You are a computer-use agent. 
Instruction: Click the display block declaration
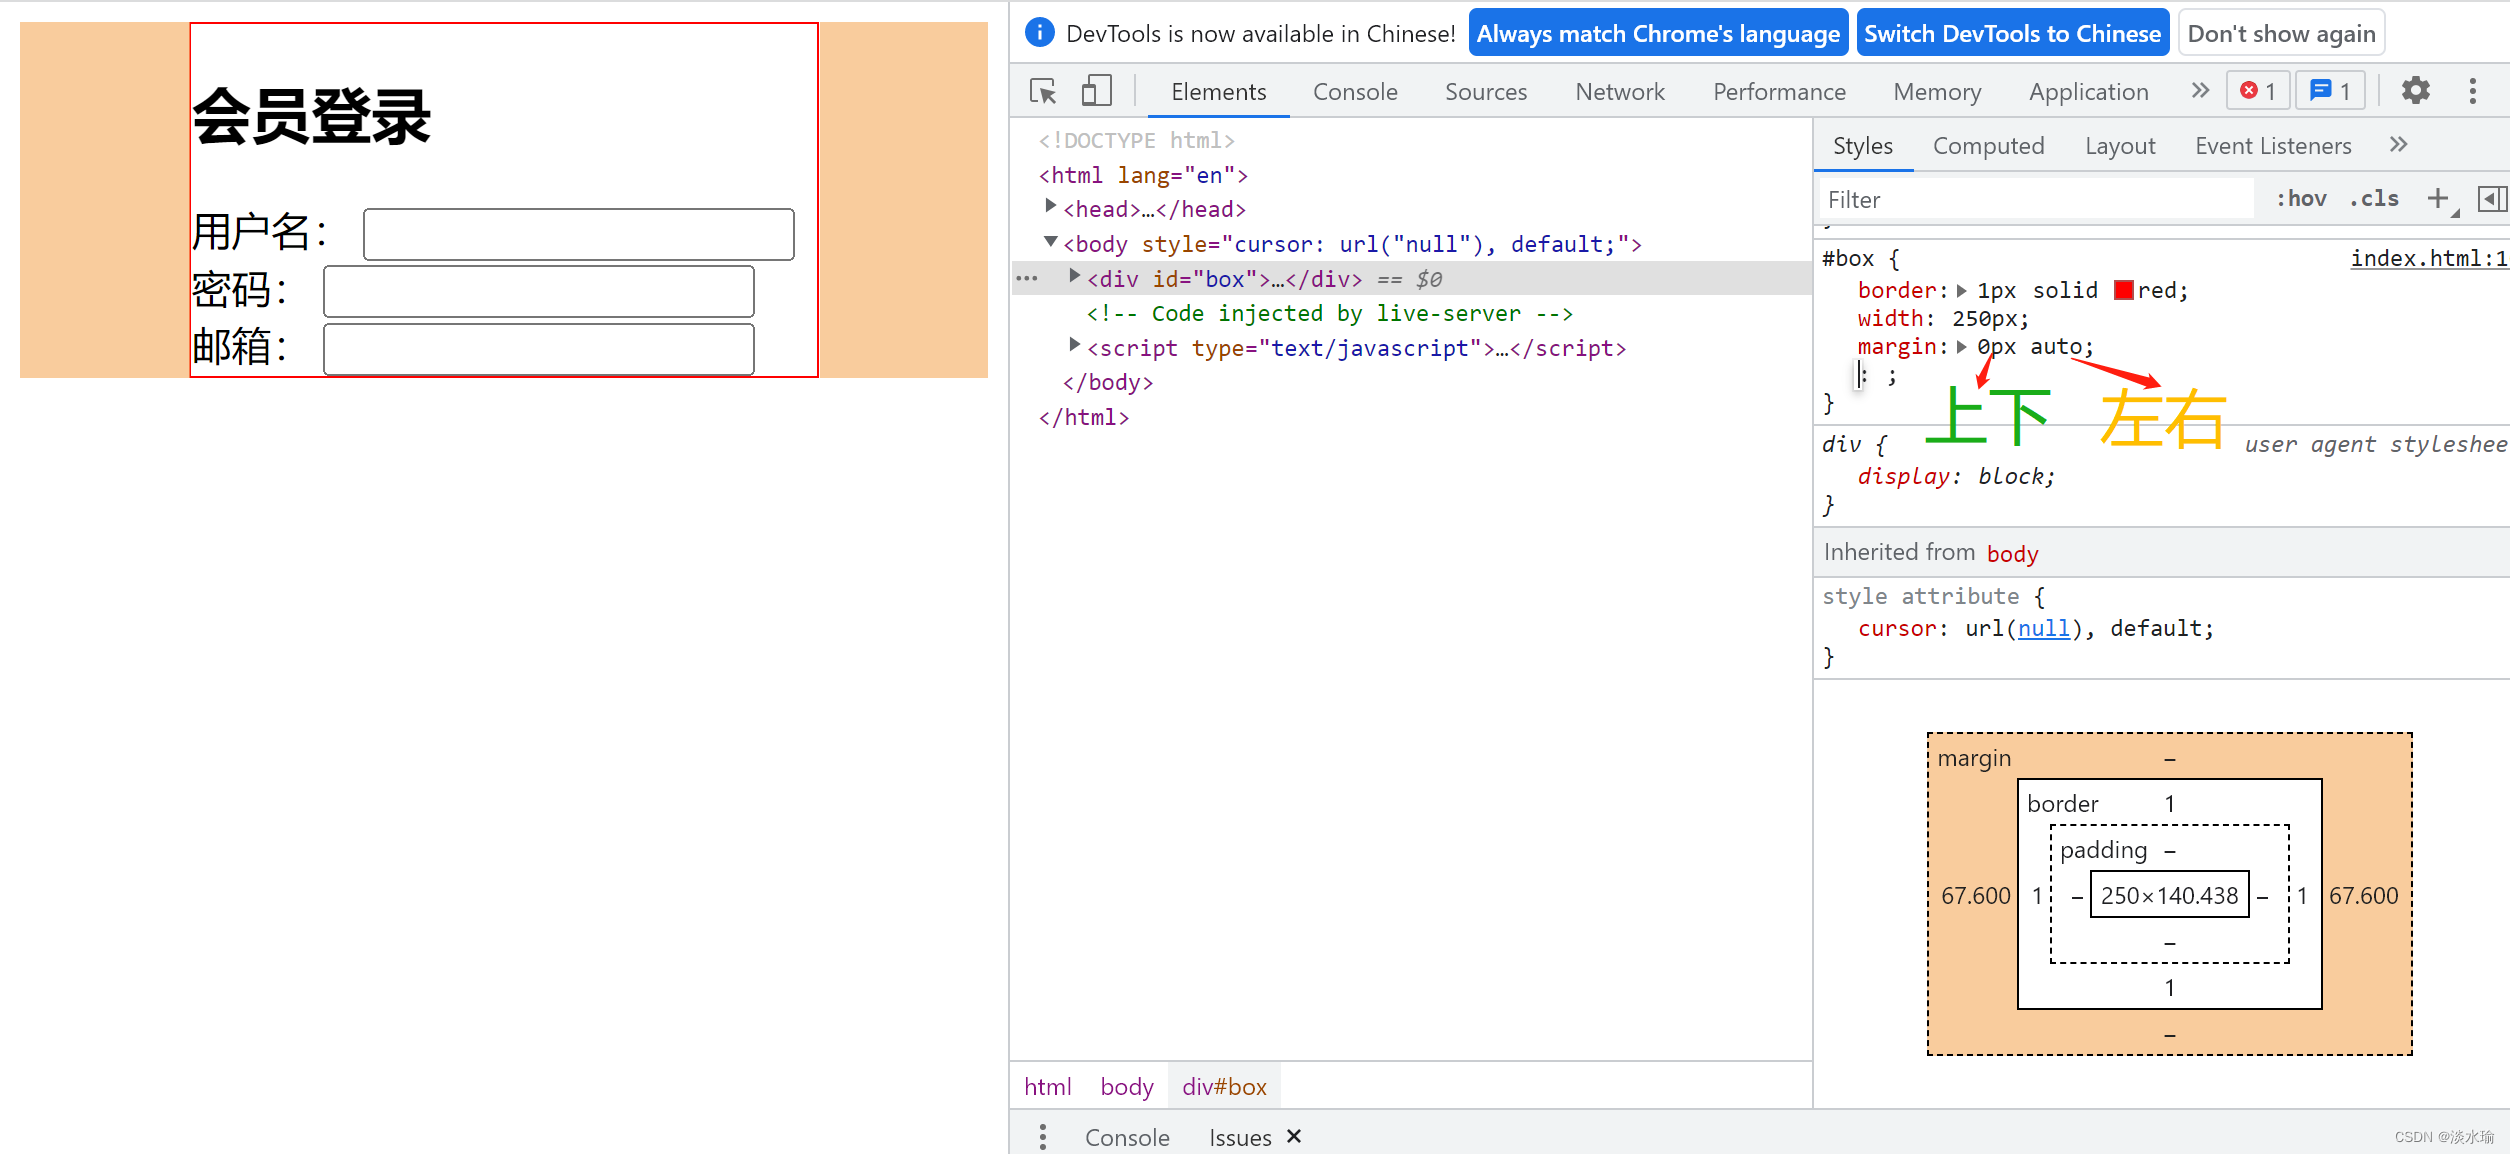tap(1956, 476)
